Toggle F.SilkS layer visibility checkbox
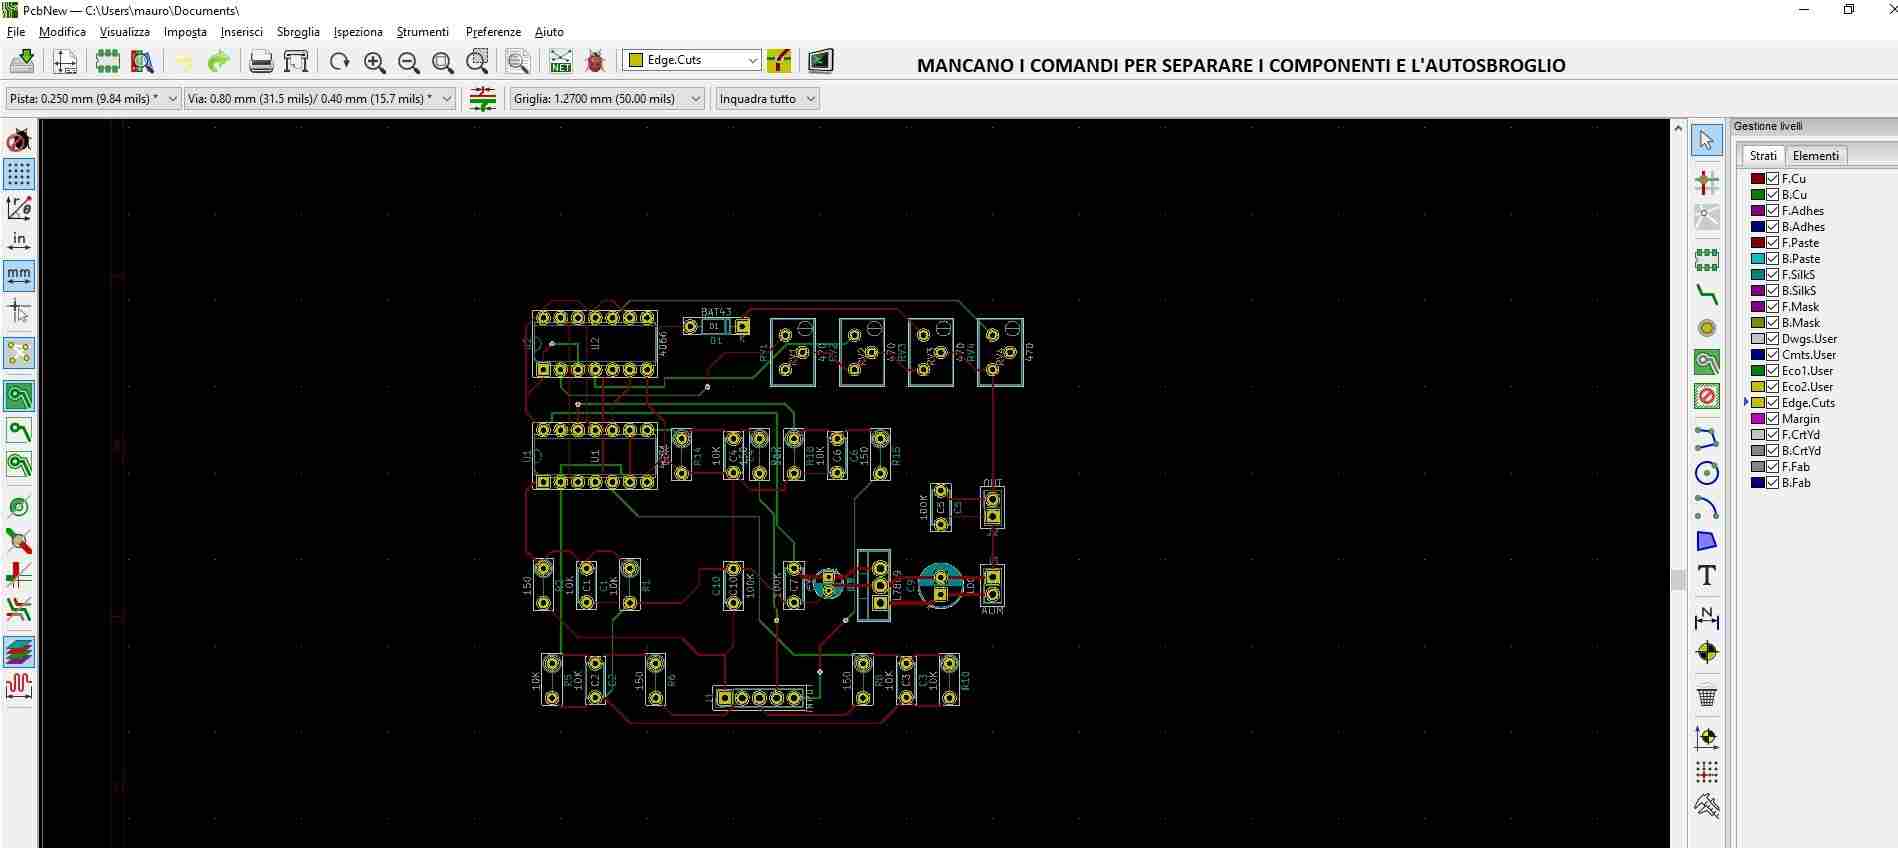The image size is (1898, 848). pos(1773,275)
